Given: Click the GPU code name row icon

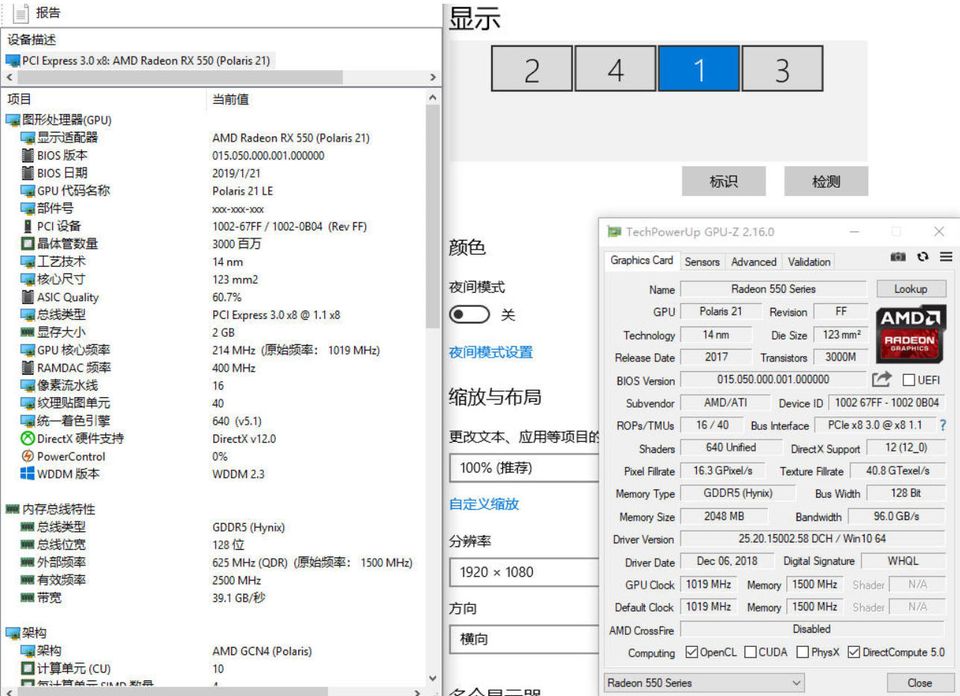Looking at the screenshot, I should click(x=28, y=190).
